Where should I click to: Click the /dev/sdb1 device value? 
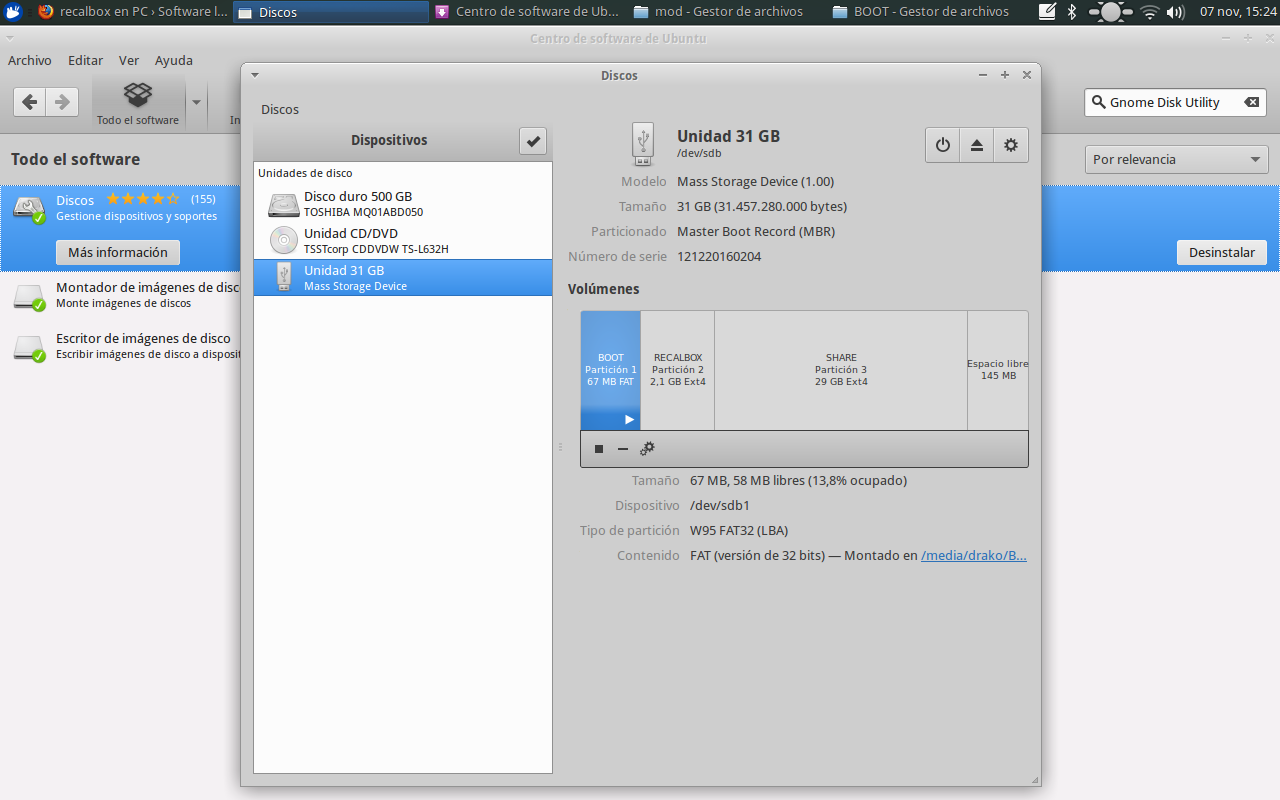click(720, 506)
